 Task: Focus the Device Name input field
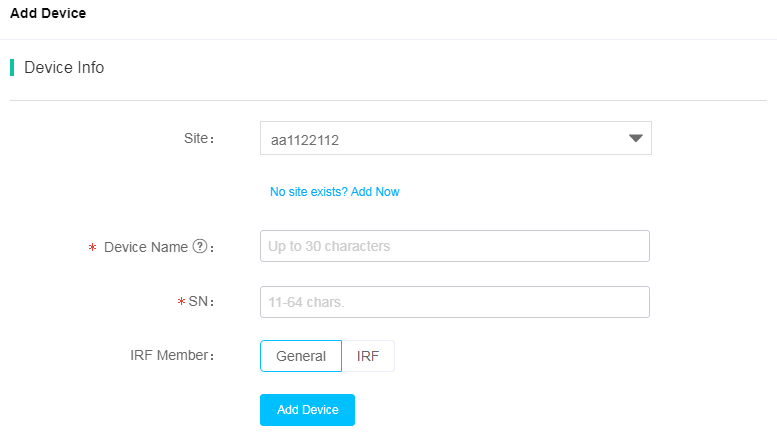[x=454, y=246]
